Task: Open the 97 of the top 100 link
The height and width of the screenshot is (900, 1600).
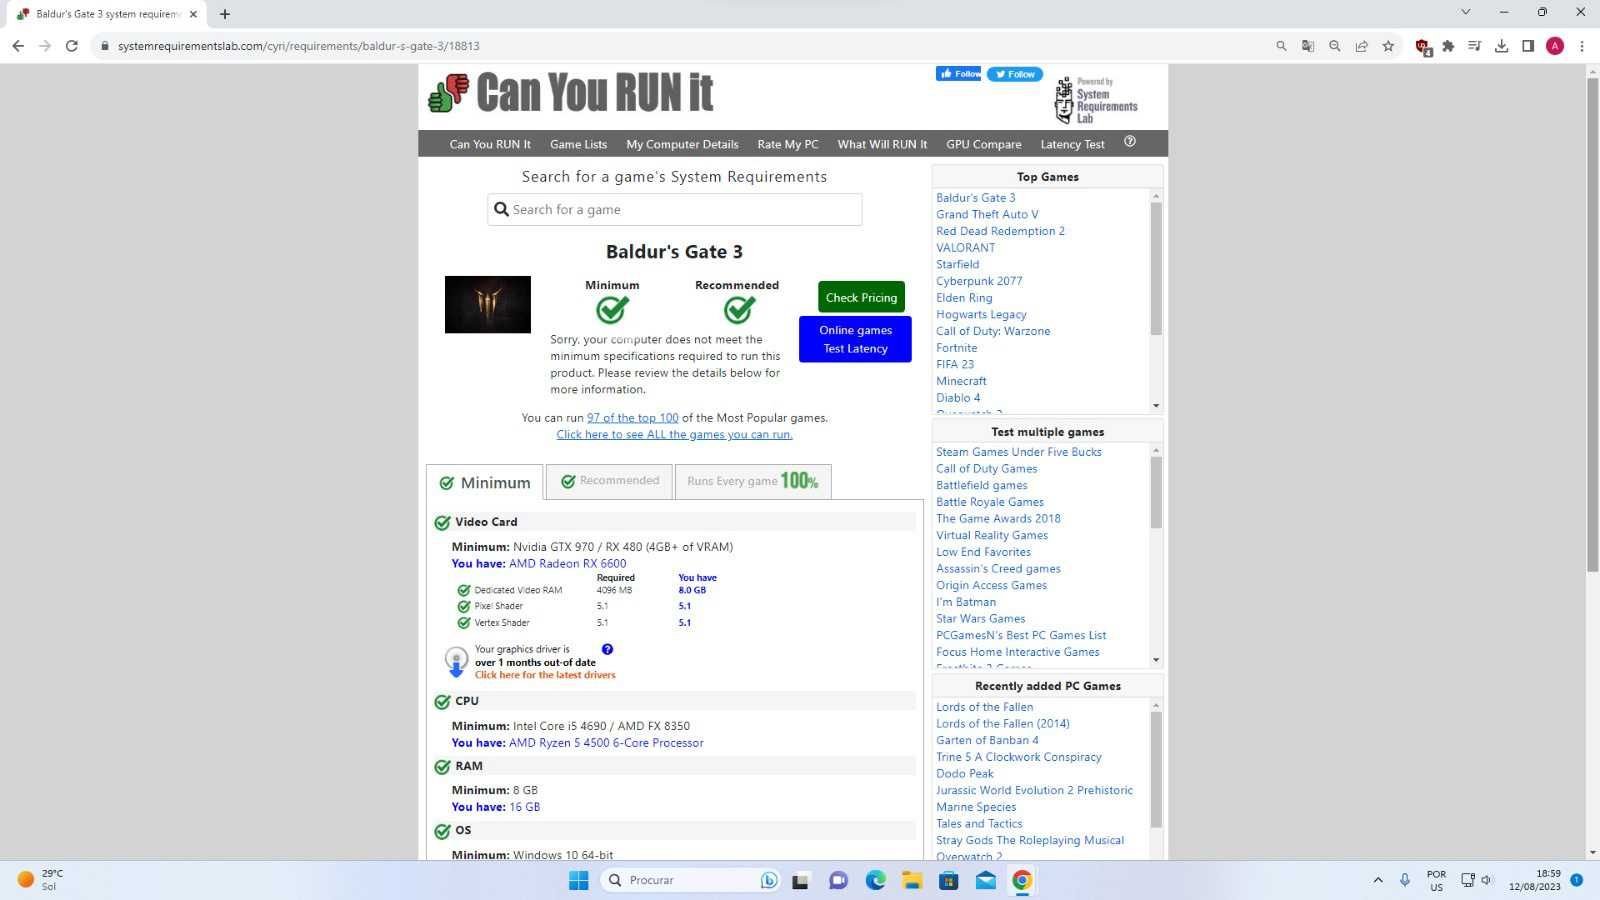Action: pos(633,418)
